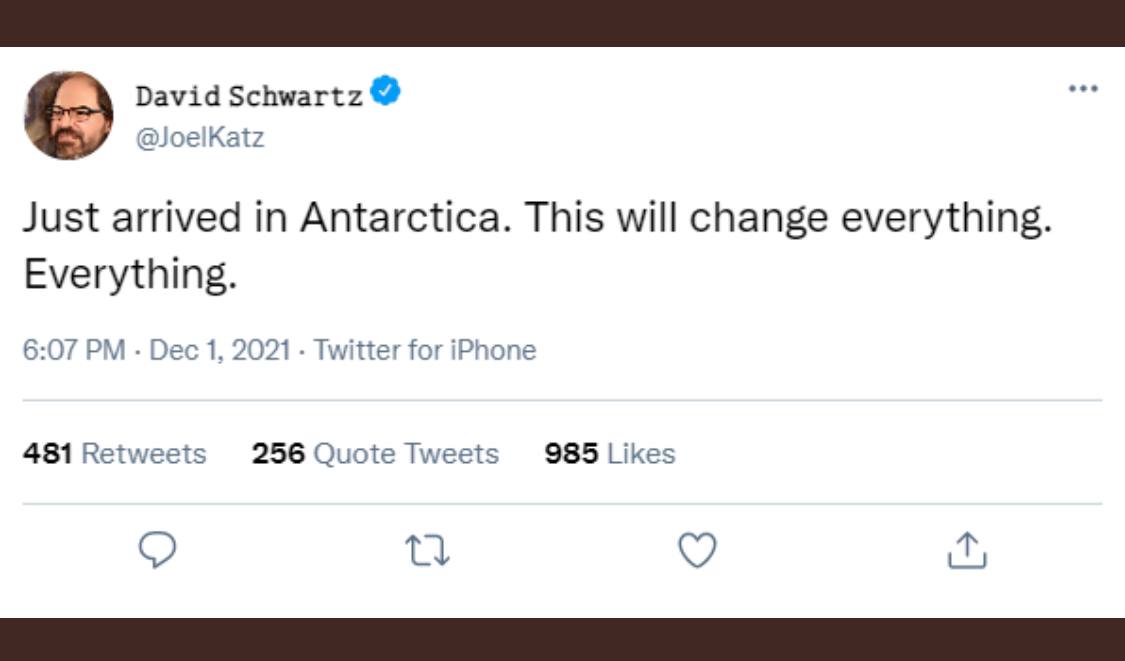Open the @JoelKatz handle link
The image size is (1125, 661).
pos(199,137)
